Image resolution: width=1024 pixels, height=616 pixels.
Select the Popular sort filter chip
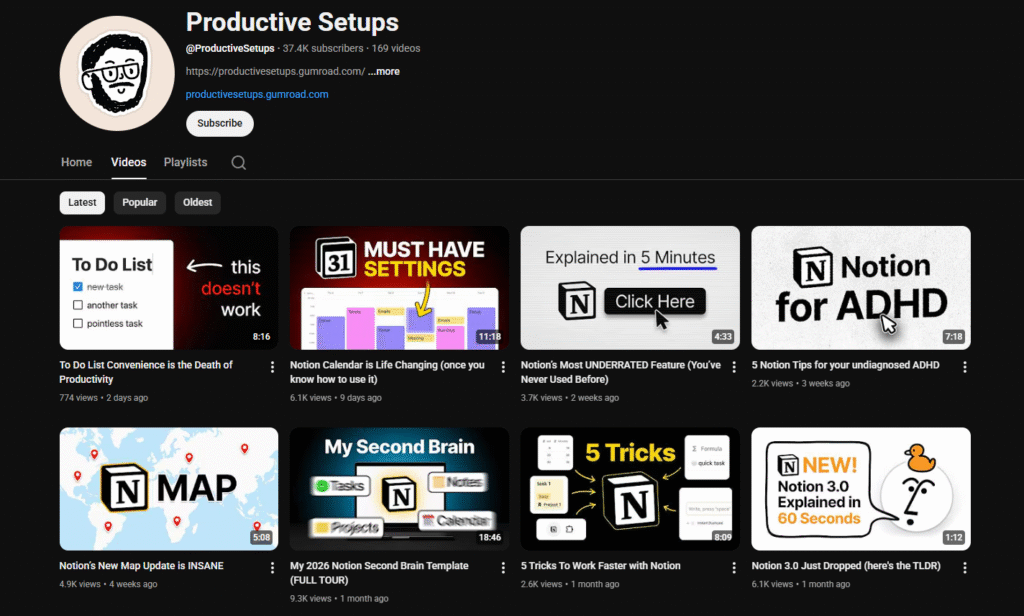[x=140, y=202]
